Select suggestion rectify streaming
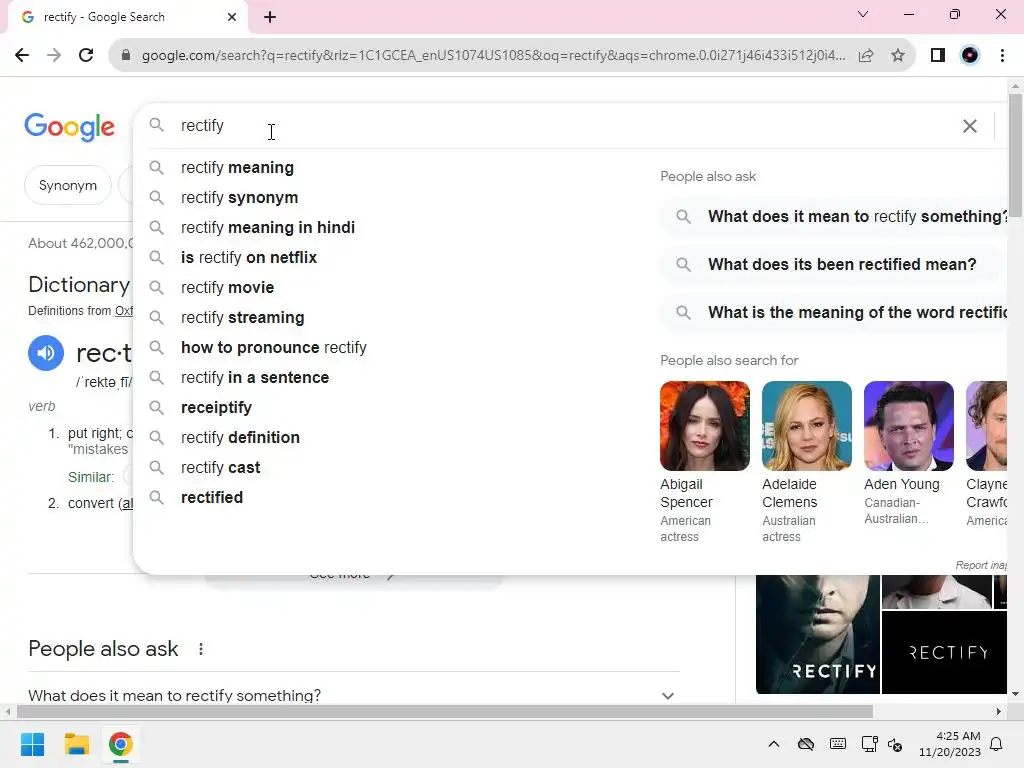Screen dimensions: 1024x768 coord(242,318)
